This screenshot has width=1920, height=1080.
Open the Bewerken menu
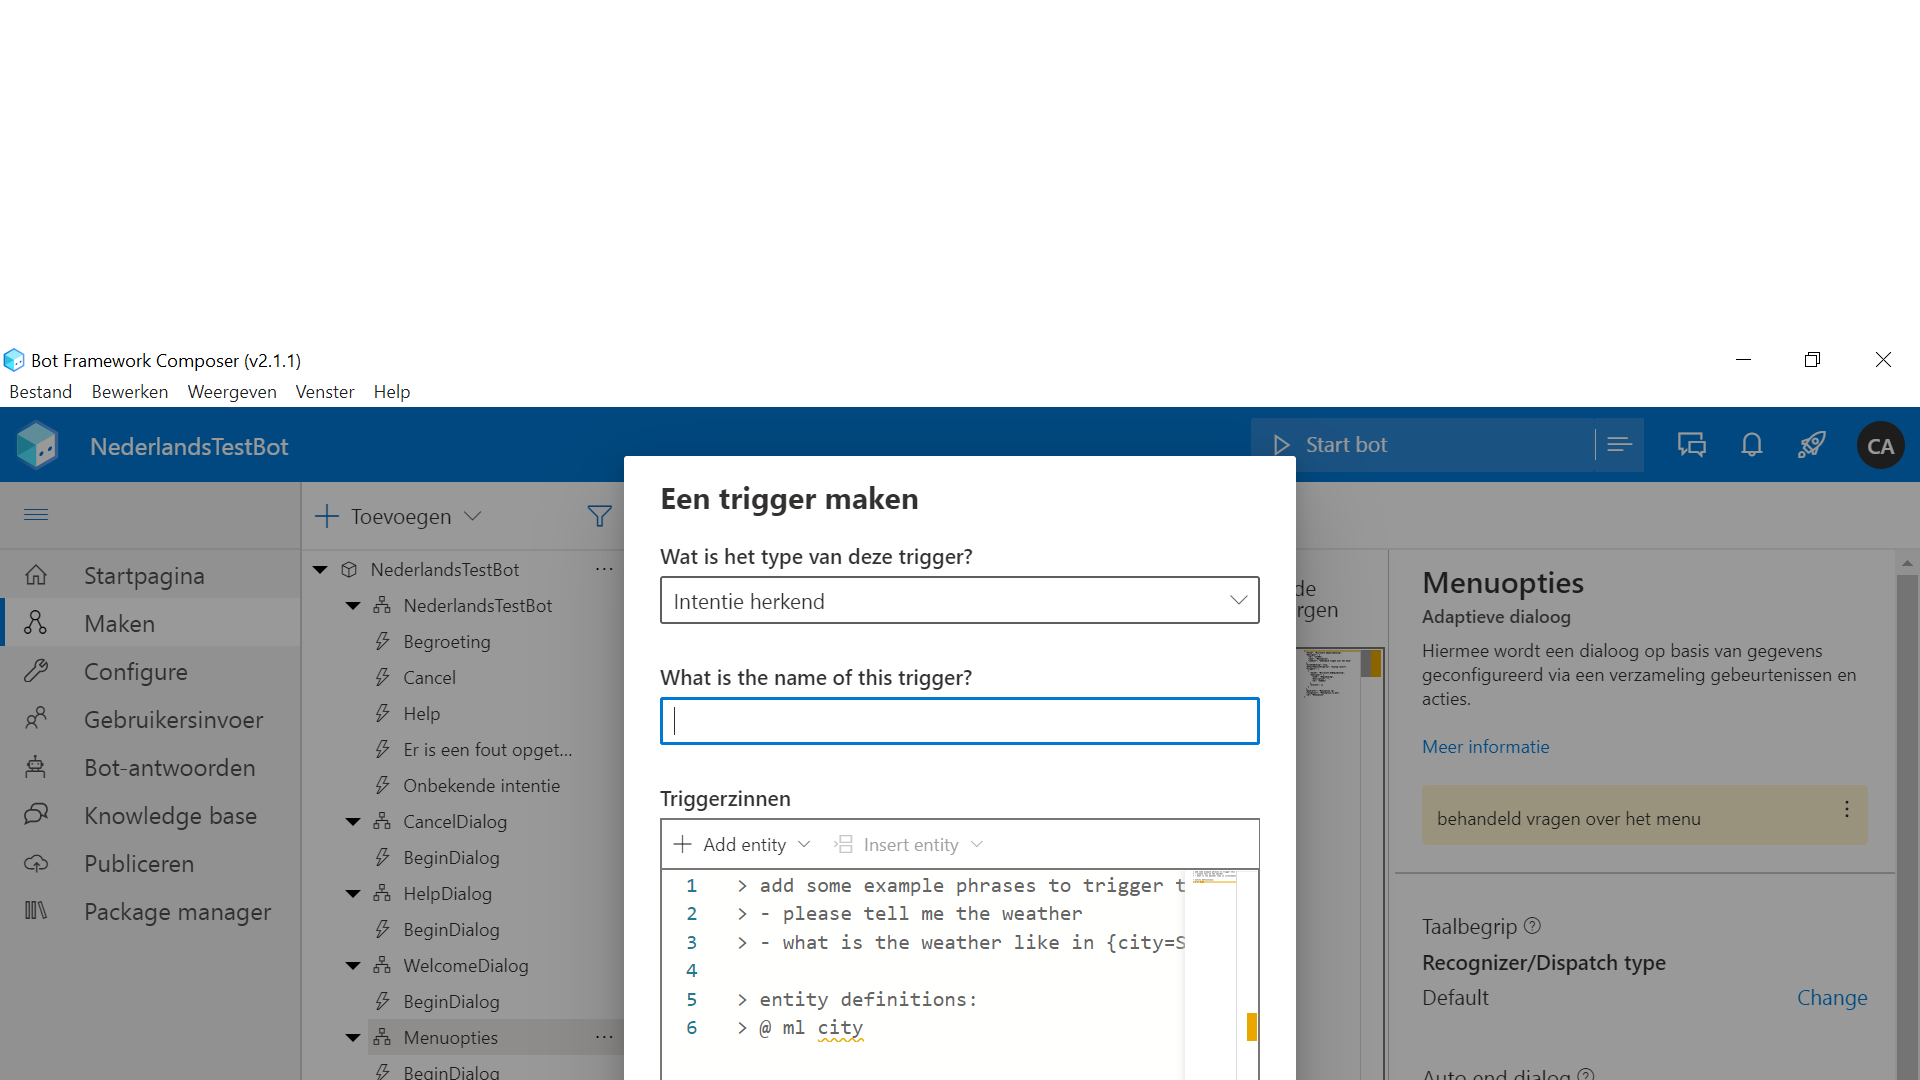coord(130,392)
